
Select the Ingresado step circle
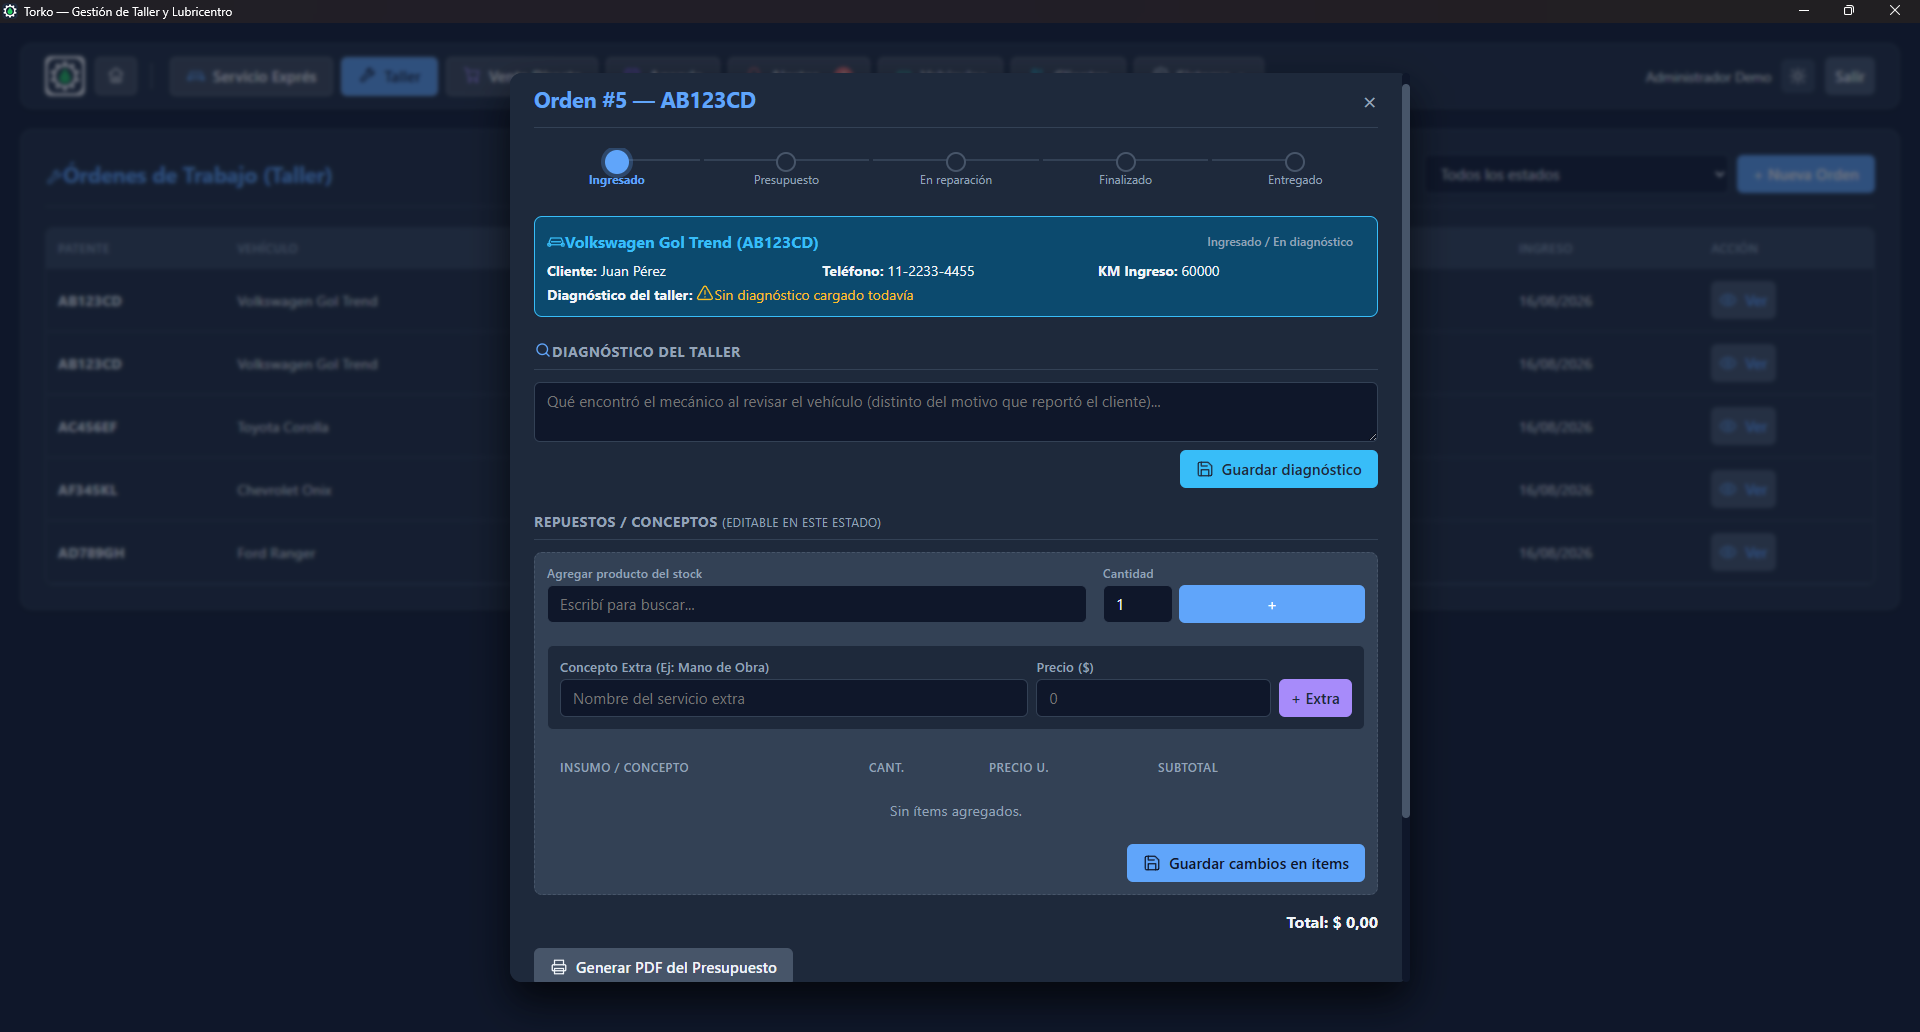[617, 161]
